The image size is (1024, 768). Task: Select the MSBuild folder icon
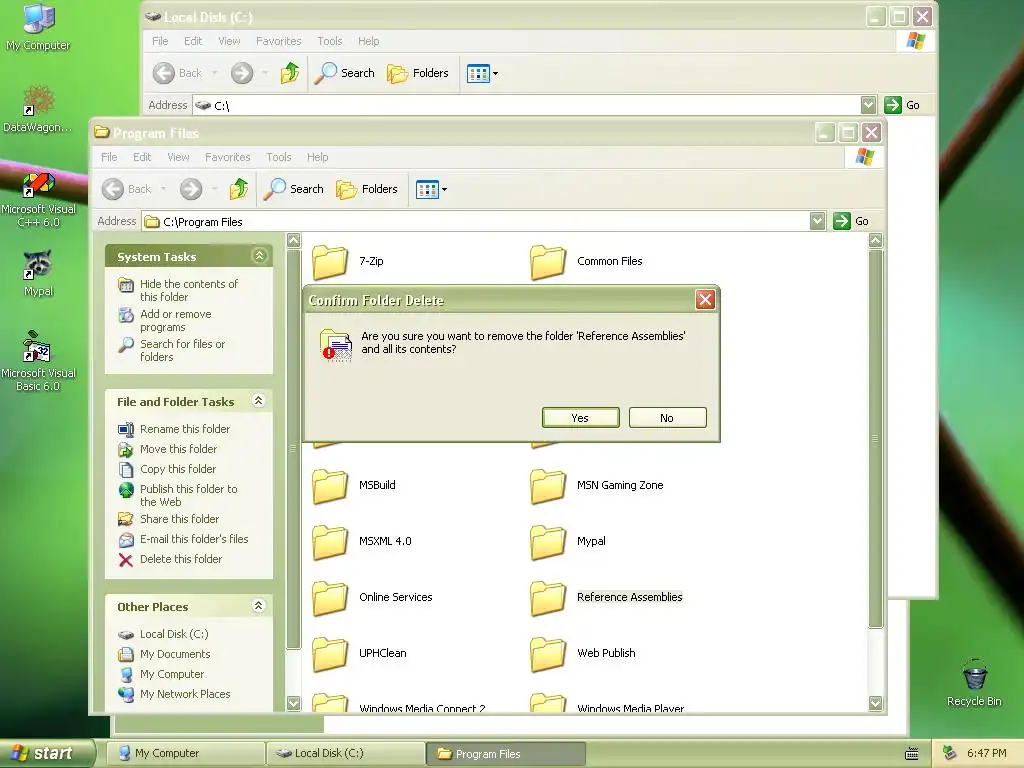click(330, 486)
